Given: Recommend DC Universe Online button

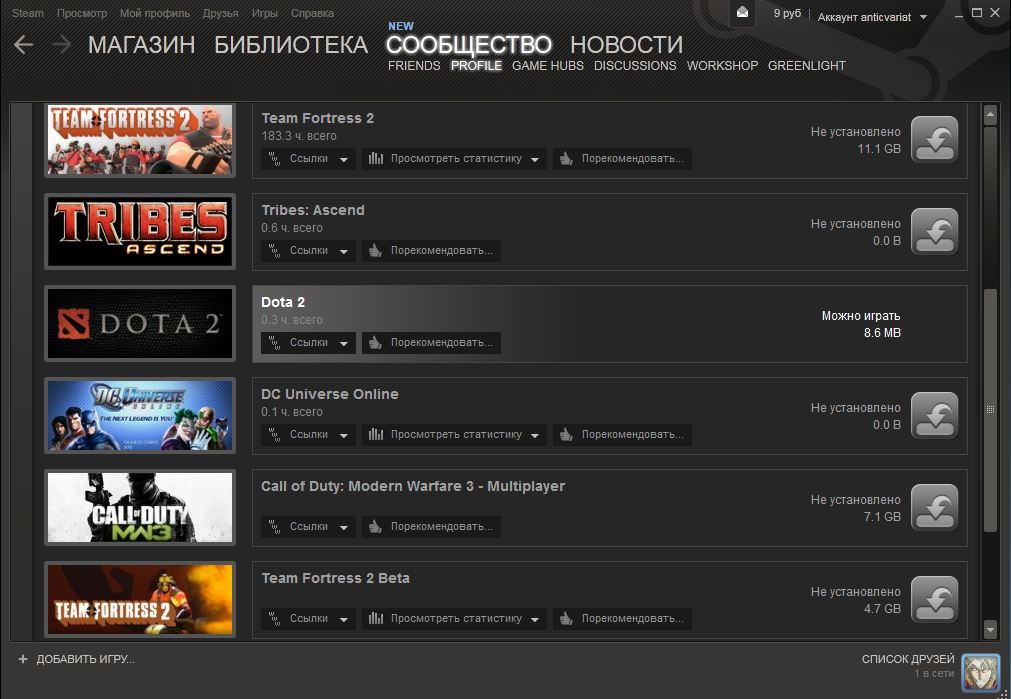Looking at the screenshot, I should click(x=622, y=435).
